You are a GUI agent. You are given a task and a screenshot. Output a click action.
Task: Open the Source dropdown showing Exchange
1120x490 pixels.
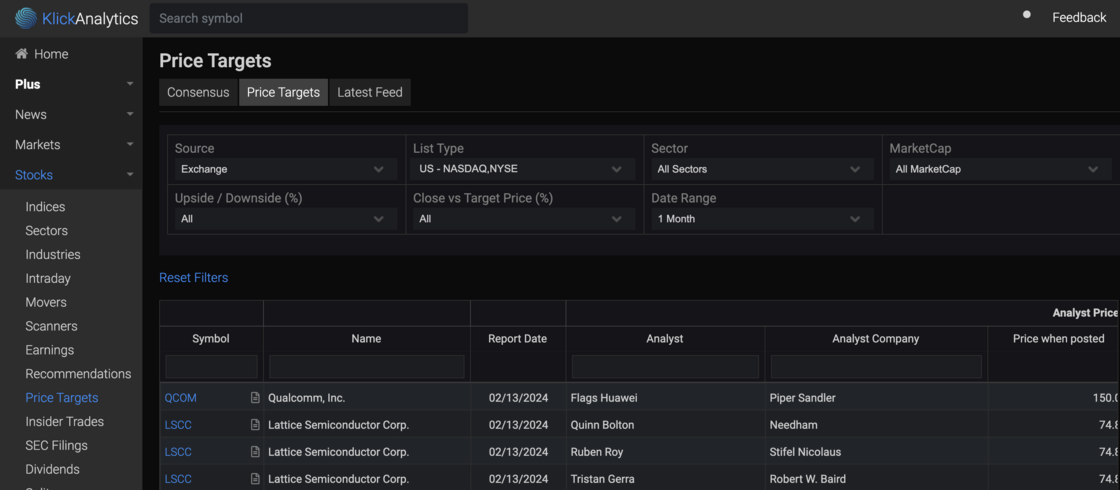tap(286, 169)
